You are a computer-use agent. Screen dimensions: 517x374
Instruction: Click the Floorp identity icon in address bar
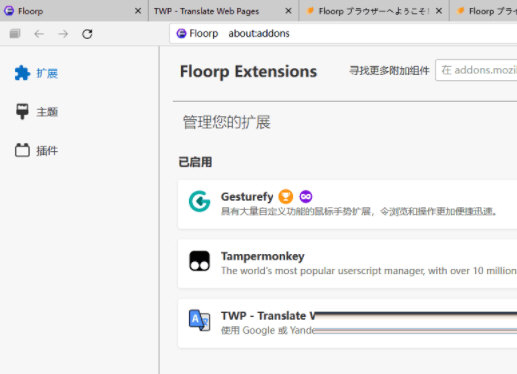(x=181, y=33)
